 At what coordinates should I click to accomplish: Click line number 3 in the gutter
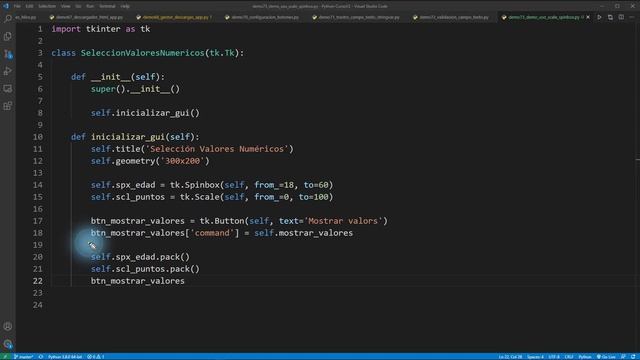(x=40, y=53)
